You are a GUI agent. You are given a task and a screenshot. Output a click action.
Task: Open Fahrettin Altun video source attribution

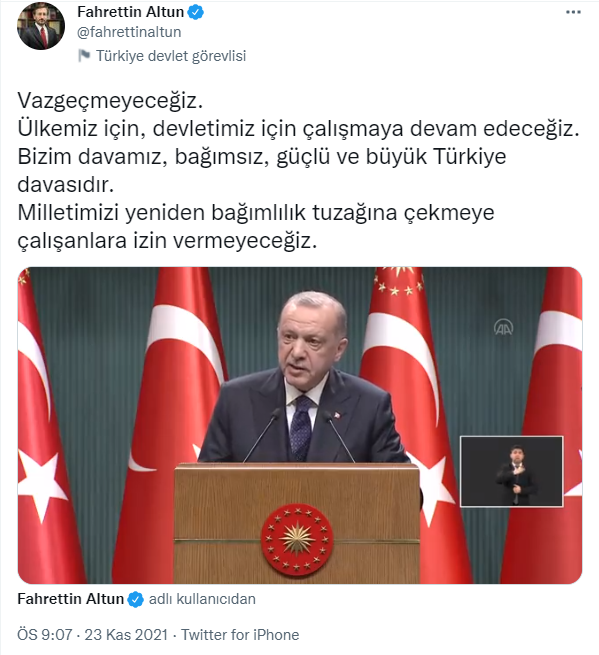[71, 599]
